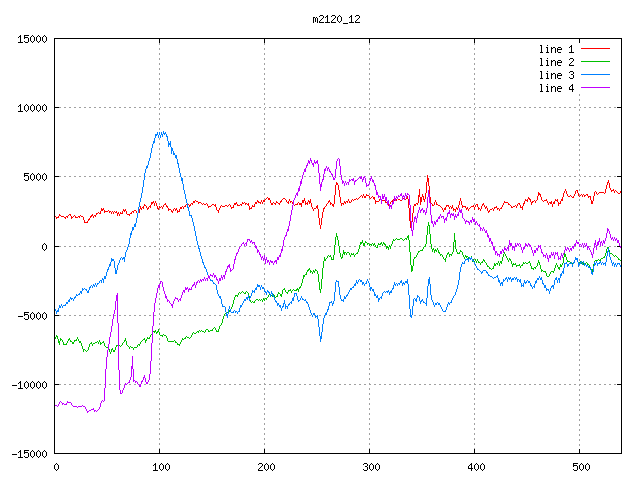This screenshot has height=480, width=640.
Task: Click the x-axis label 300
Action: pyautogui.click(x=371, y=467)
